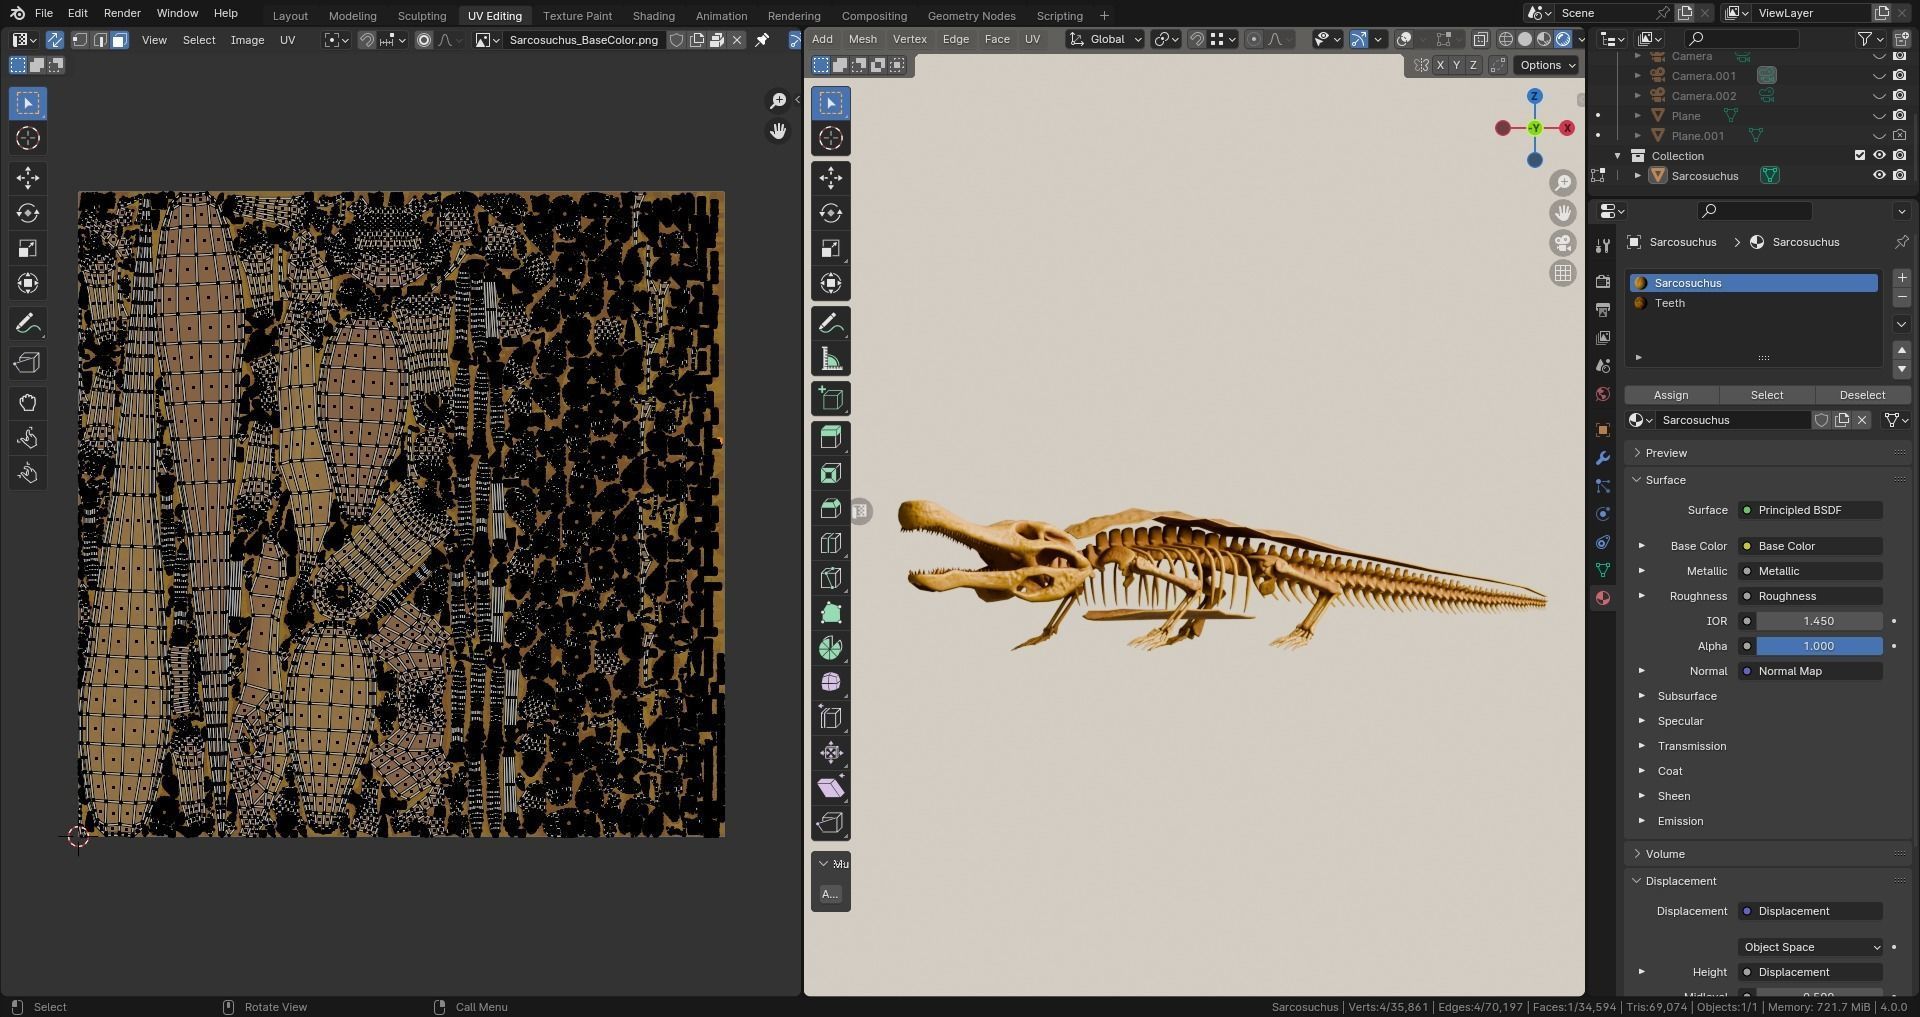Expand the Volume panel
Image resolution: width=1920 pixels, height=1017 pixels.
coord(1665,854)
